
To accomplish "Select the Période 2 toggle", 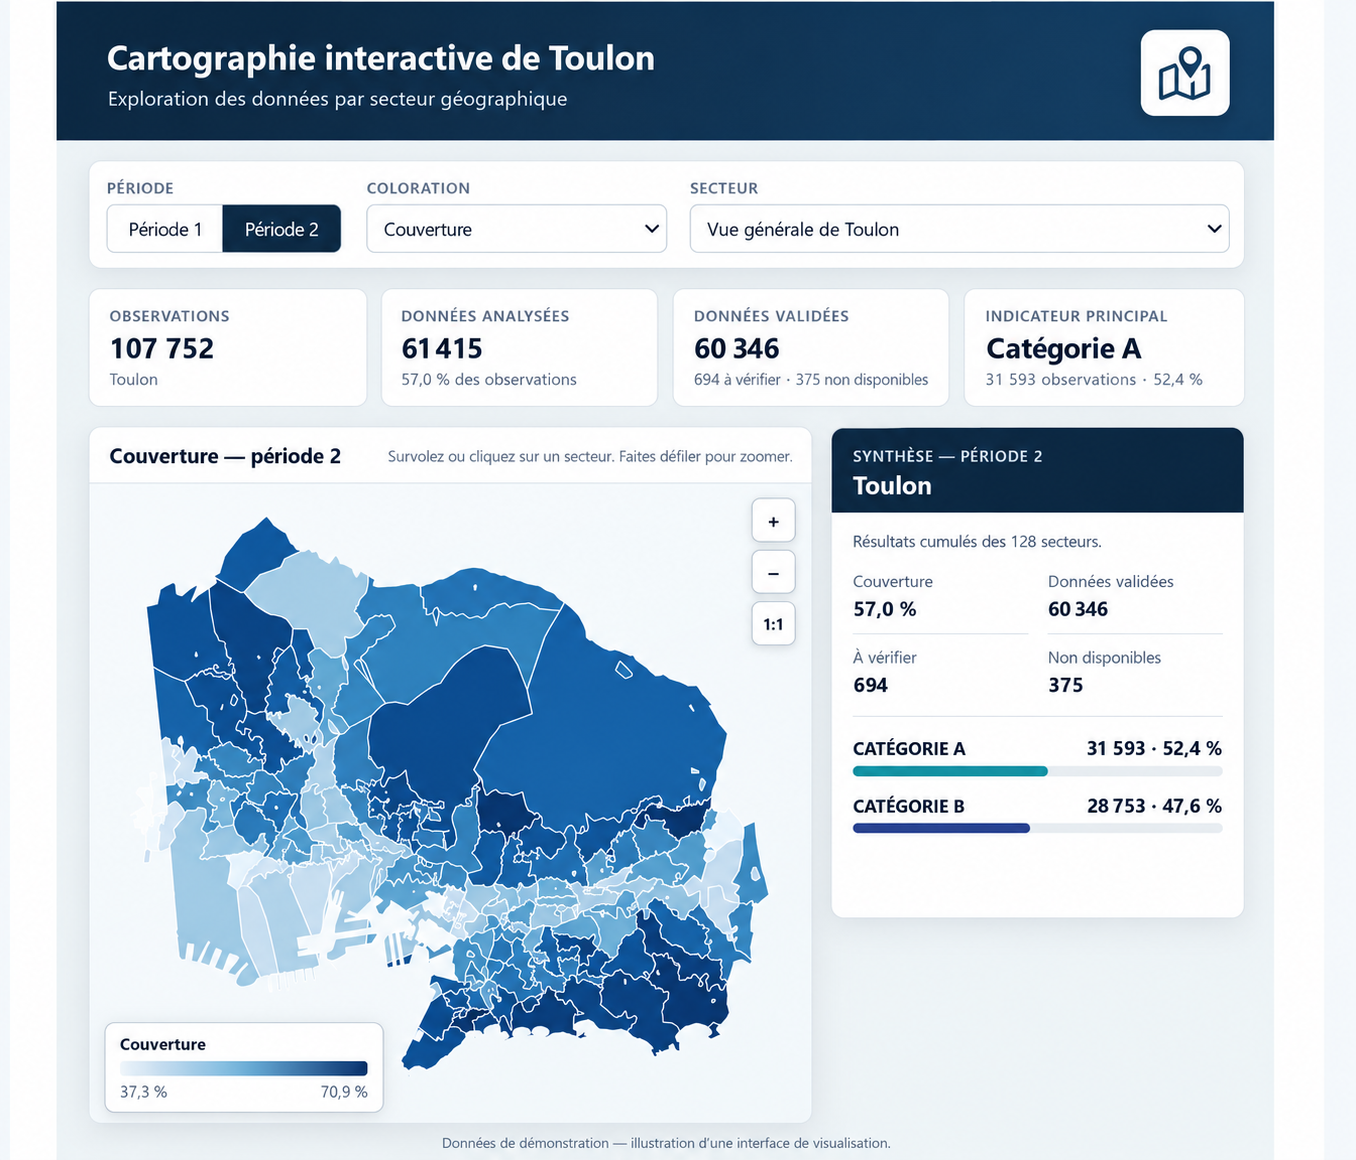I will 282,229.
